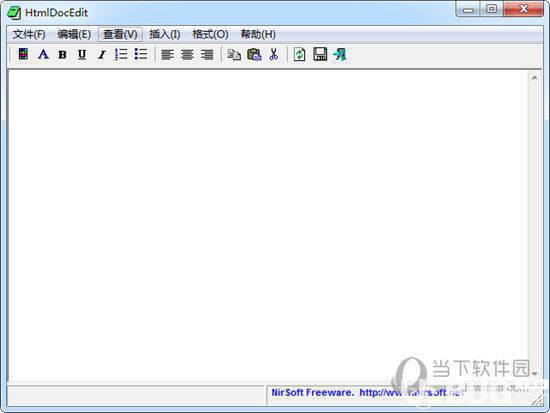Open the background color picker icon
Screen dimensions: 550x413
pos(23,54)
